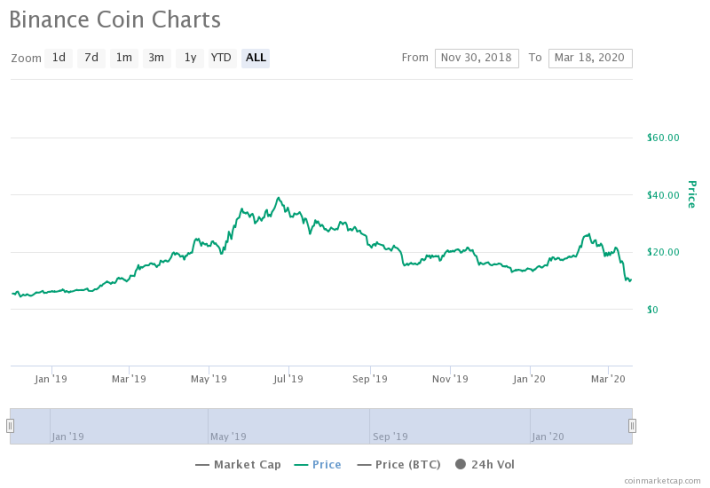Set zoom range to 1m
Screen dimensions: 710x488
point(124,58)
